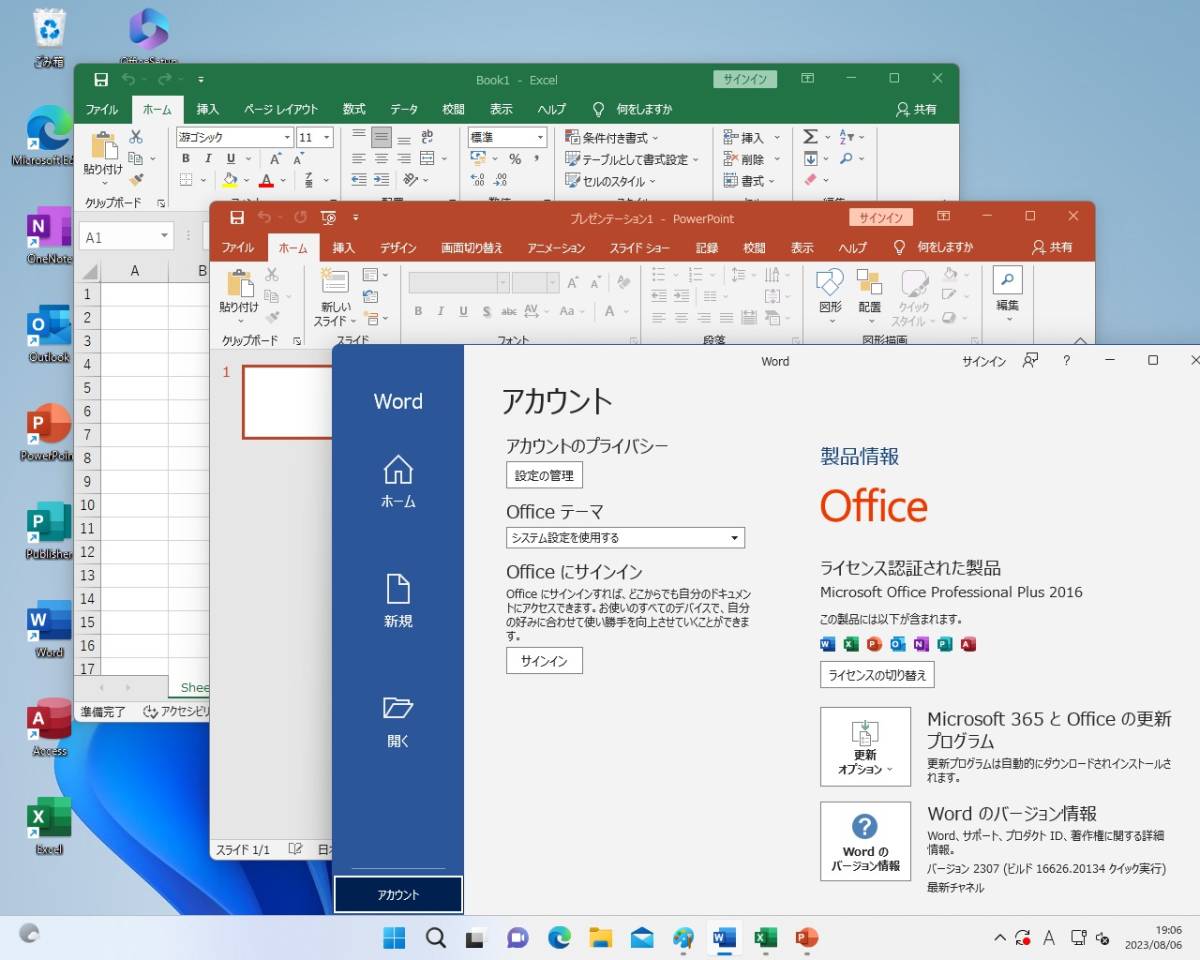Expand system tray hidden icons chevron
This screenshot has height=960, width=1200.
tap(1000, 937)
